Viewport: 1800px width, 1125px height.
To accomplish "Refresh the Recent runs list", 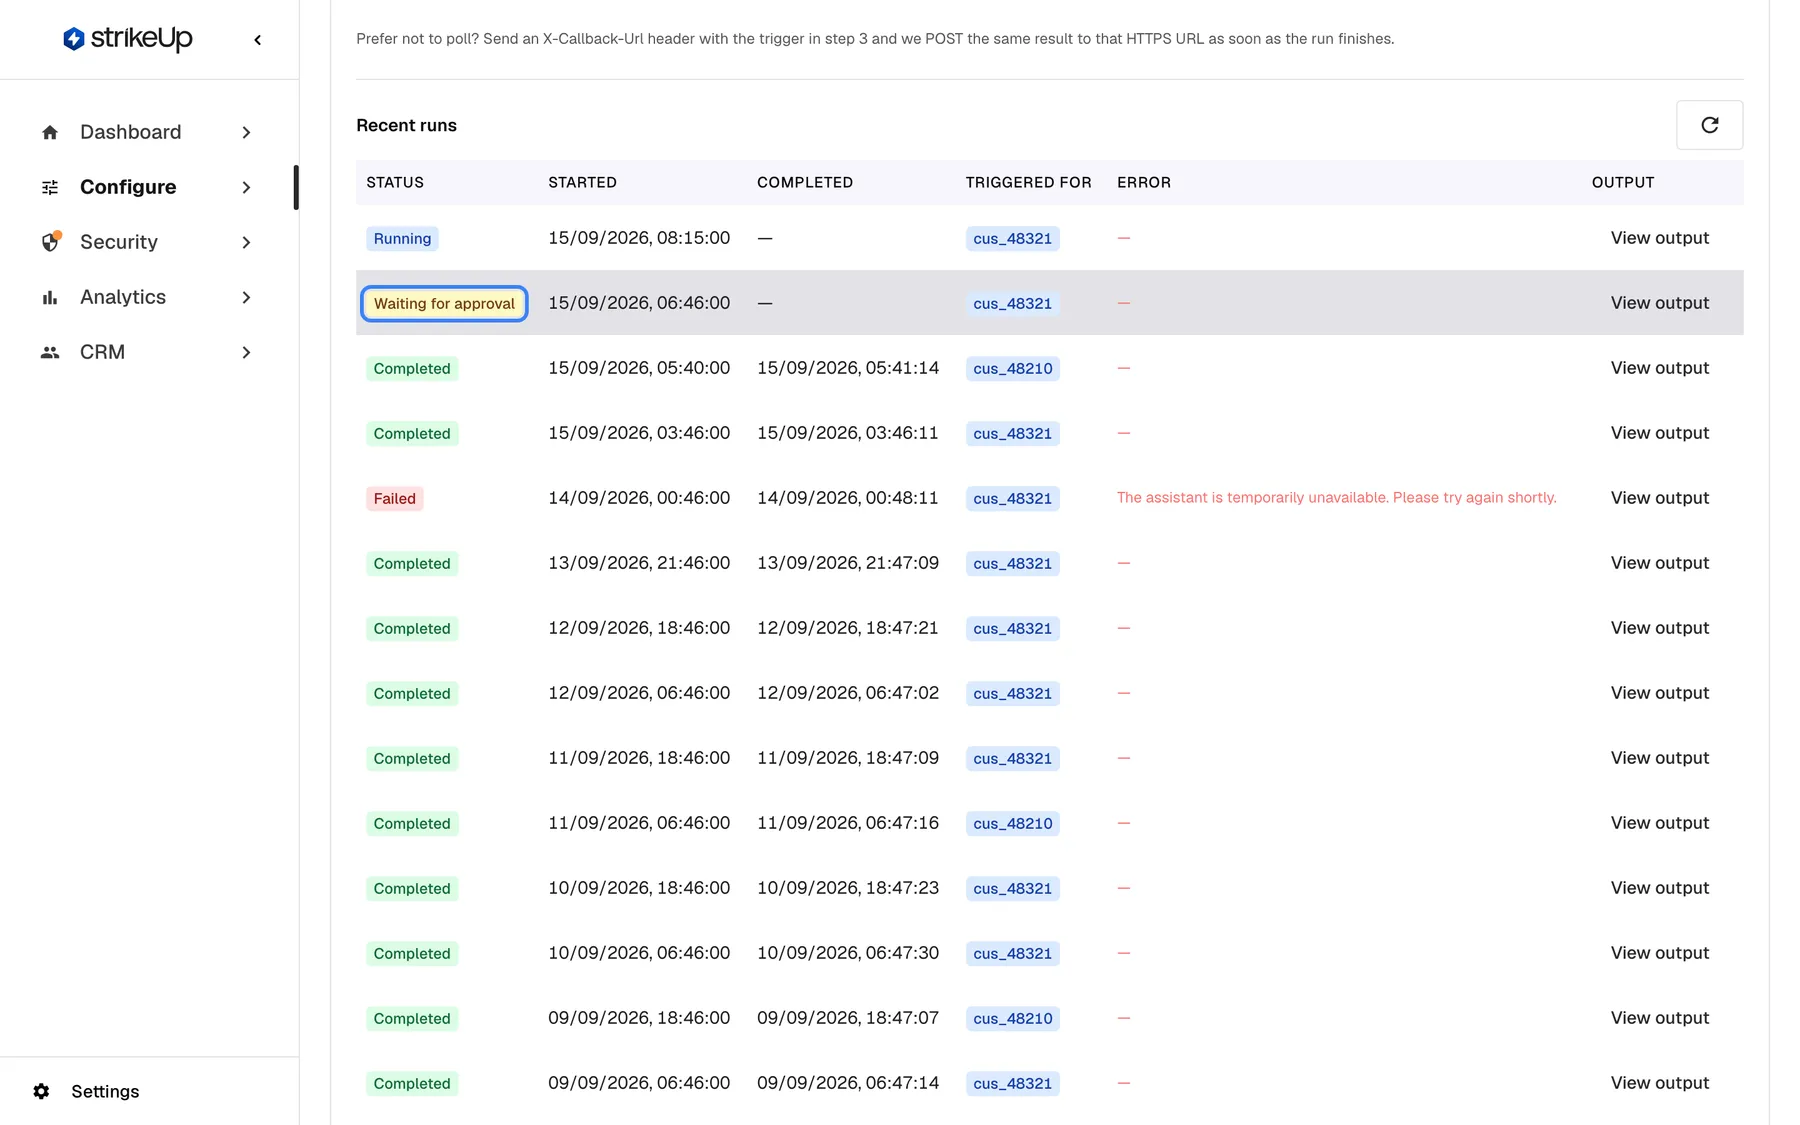I will (x=1709, y=125).
